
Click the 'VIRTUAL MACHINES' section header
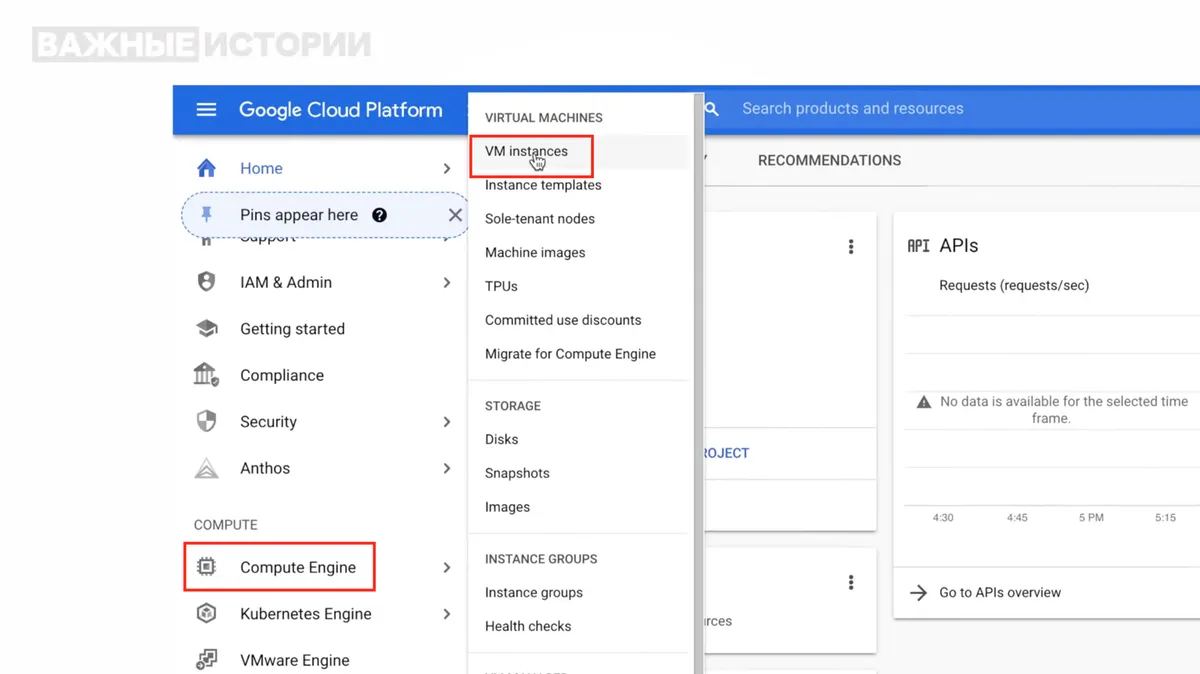pyautogui.click(x=544, y=118)
